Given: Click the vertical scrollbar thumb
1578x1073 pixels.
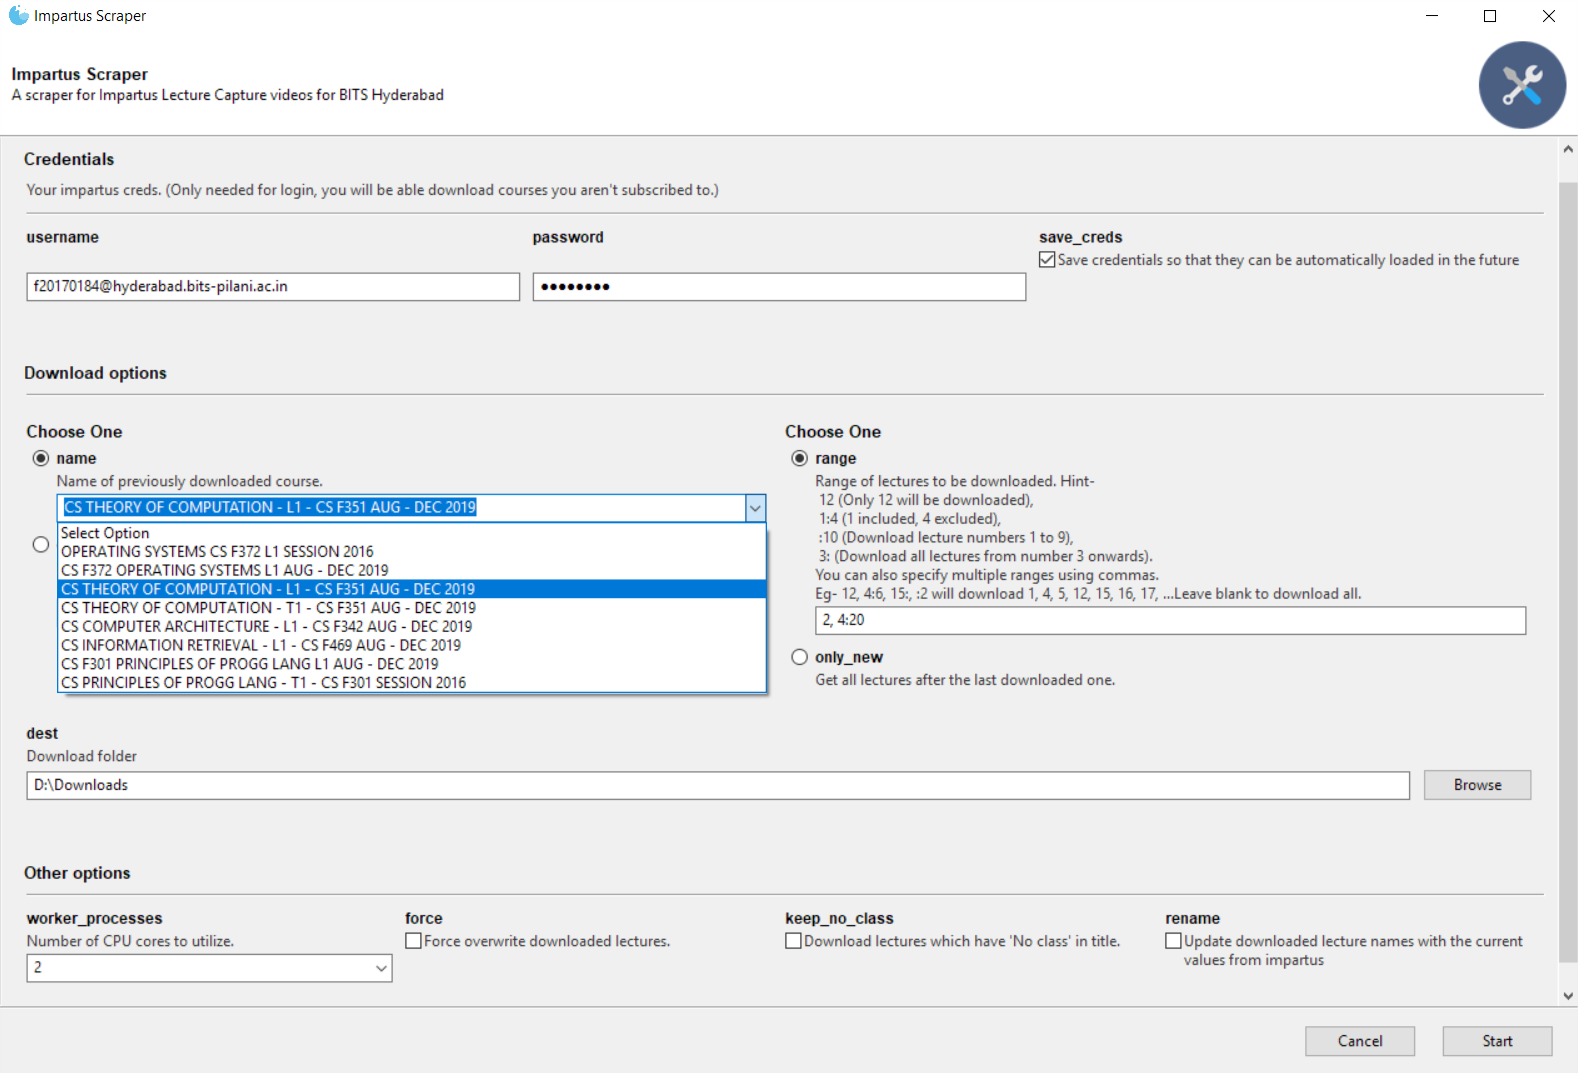Looking at the screenshot, I should click(1568, 572).
